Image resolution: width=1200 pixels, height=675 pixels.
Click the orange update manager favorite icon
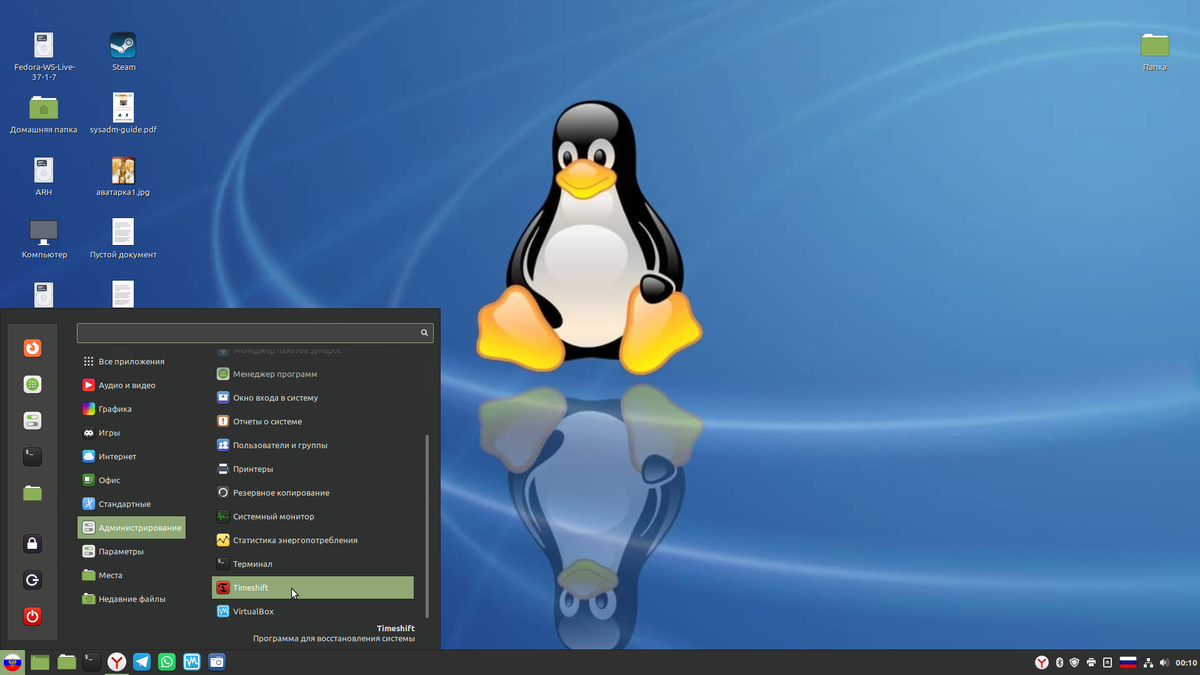(x=33, y=348)
